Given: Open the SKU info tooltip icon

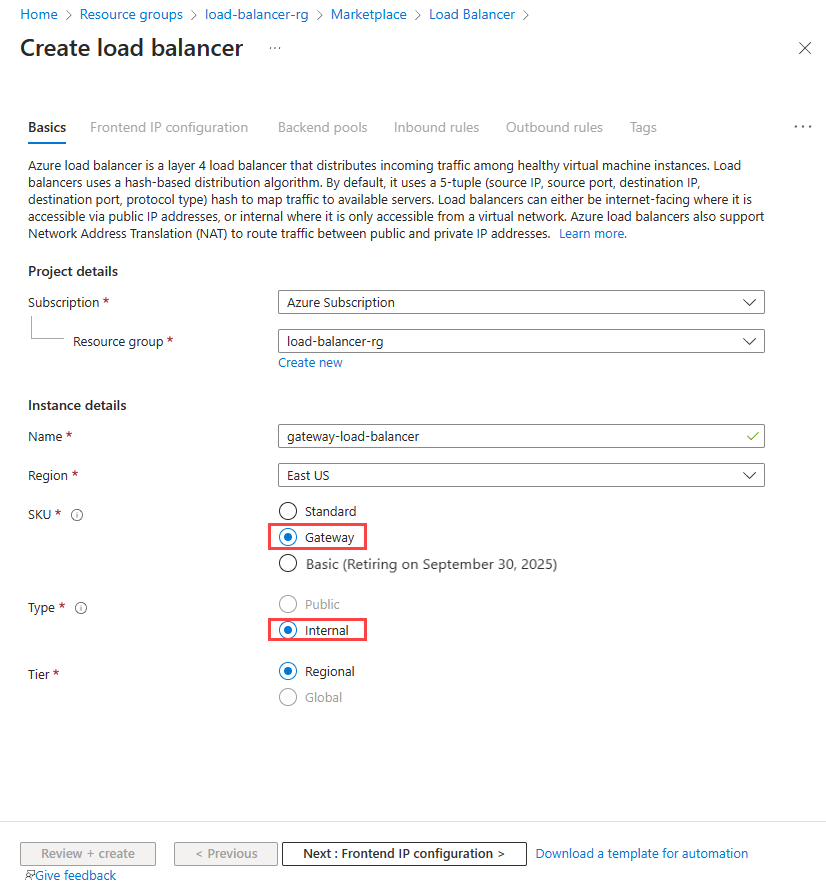Looking at the screenshot, I should tap(77, 514).
